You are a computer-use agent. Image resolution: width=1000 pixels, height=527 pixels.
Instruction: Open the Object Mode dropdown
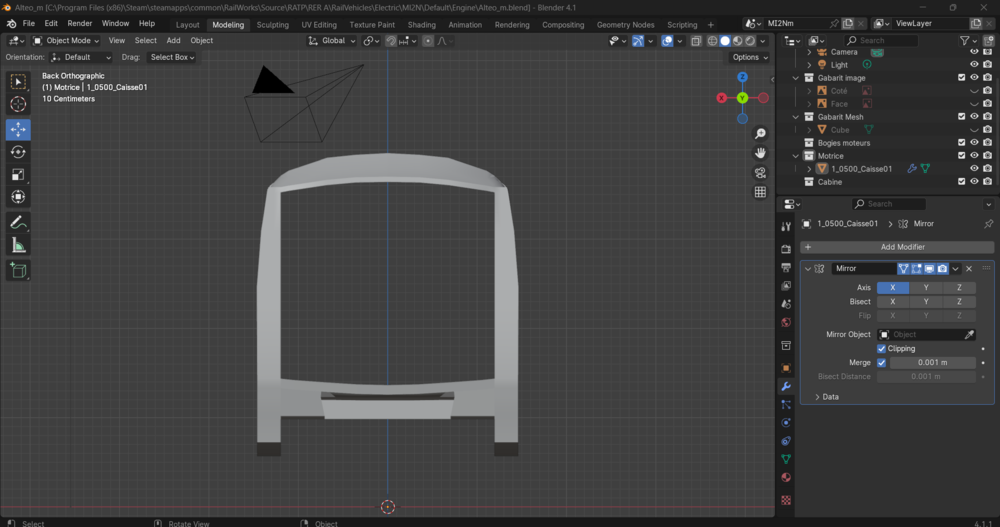66,40
